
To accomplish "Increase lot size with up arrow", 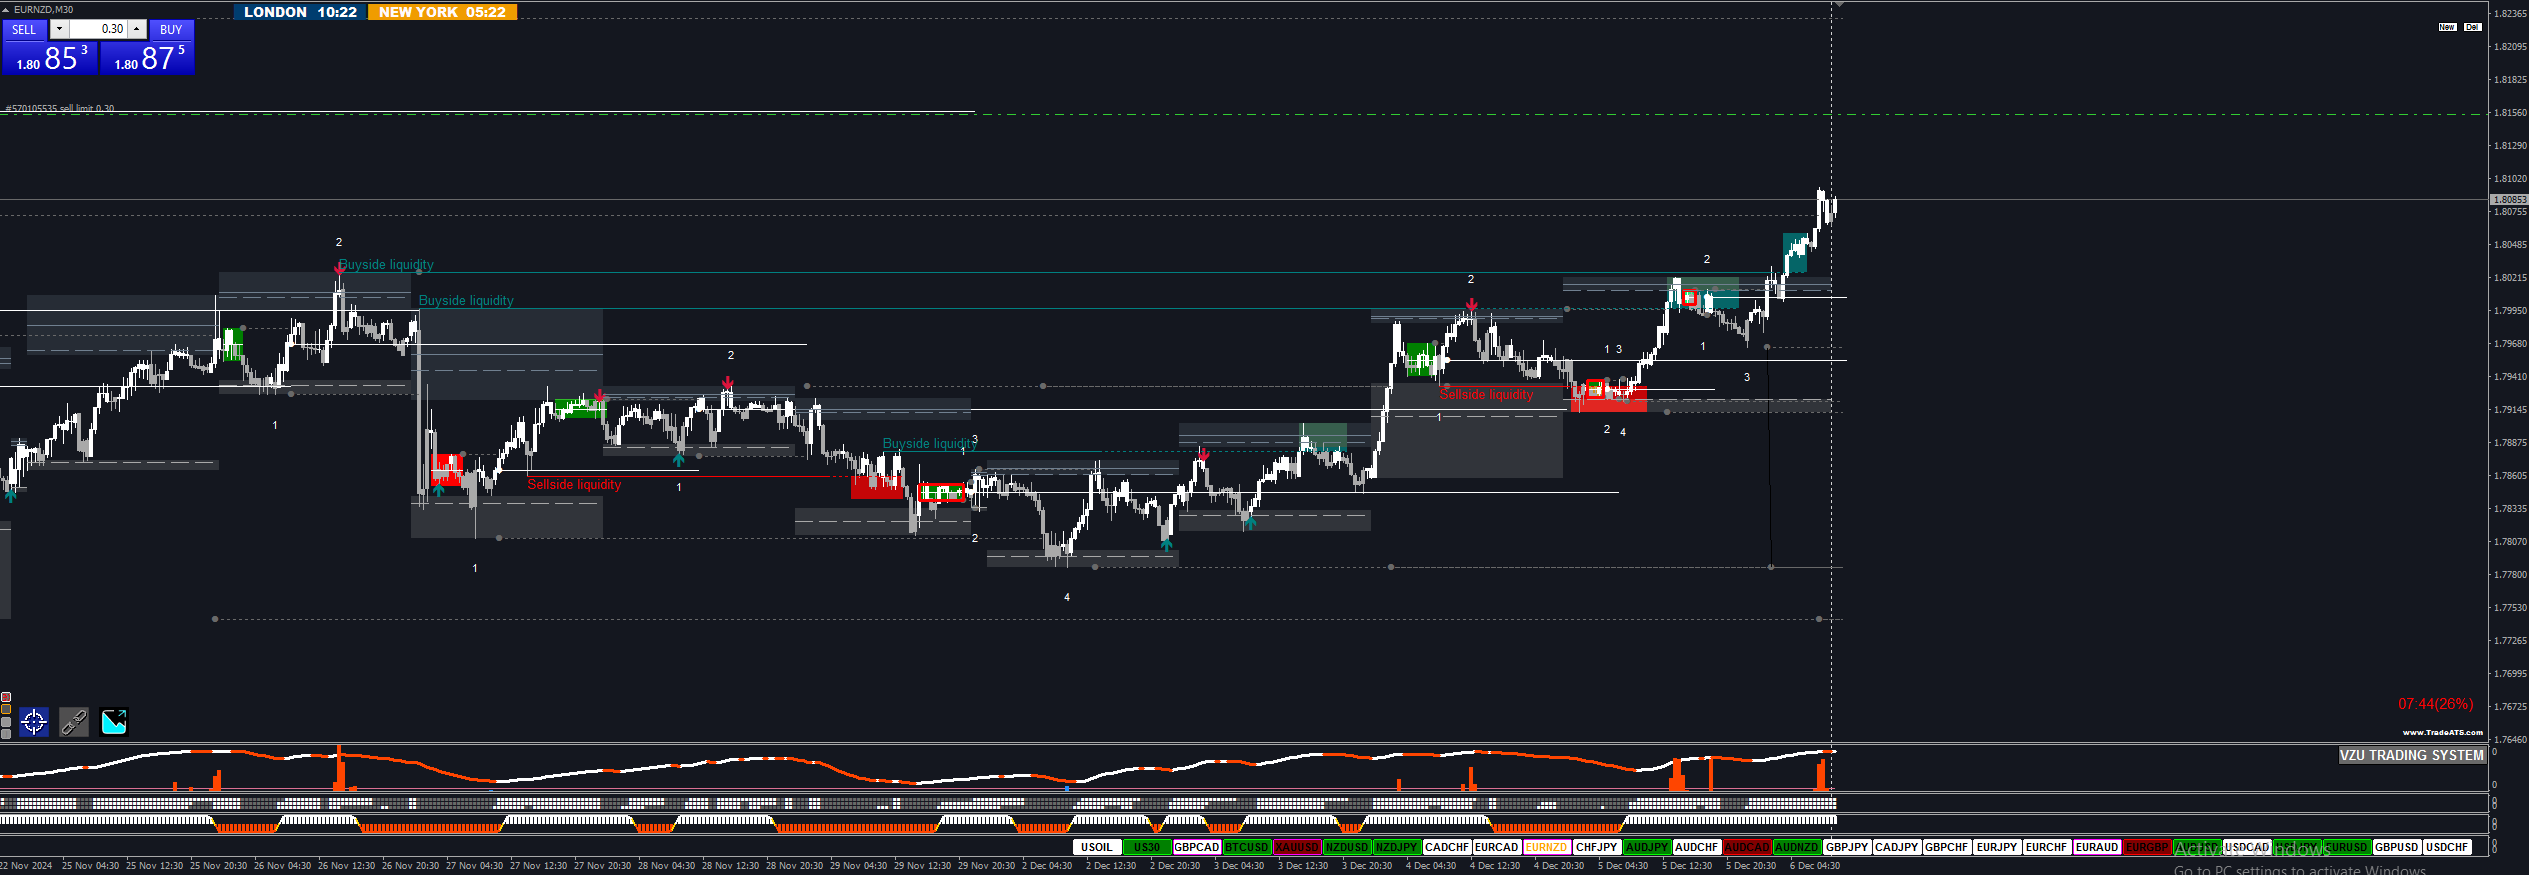I will coord(137,29).
